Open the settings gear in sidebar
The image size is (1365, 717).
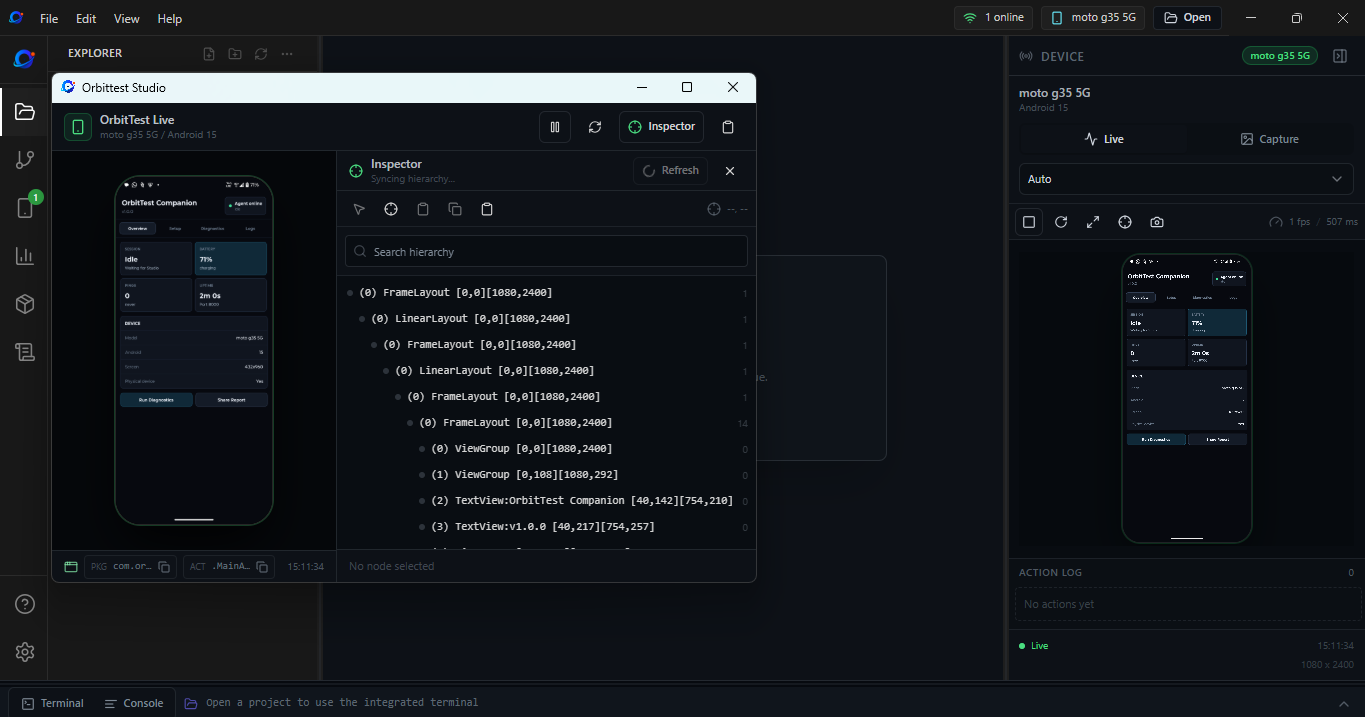click(25, 652)
